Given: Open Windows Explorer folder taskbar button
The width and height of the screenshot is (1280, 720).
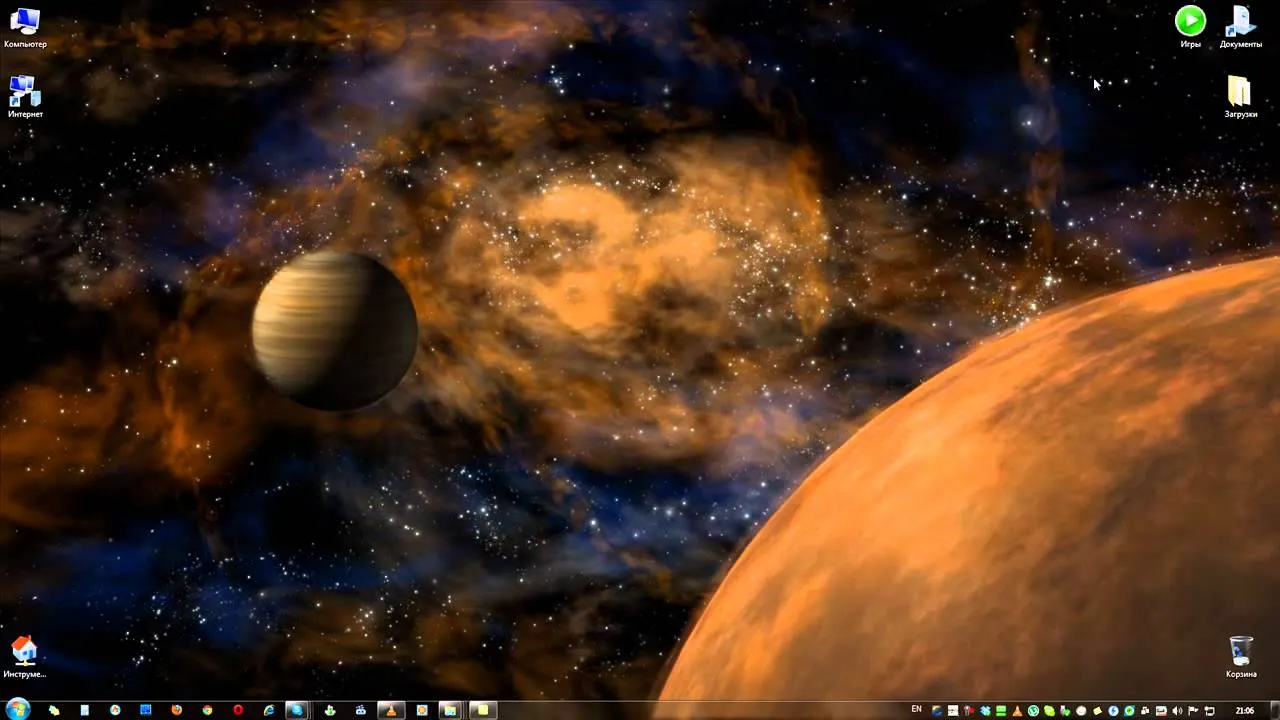Looking at the screenshot, I should click(x=450, y=710).
